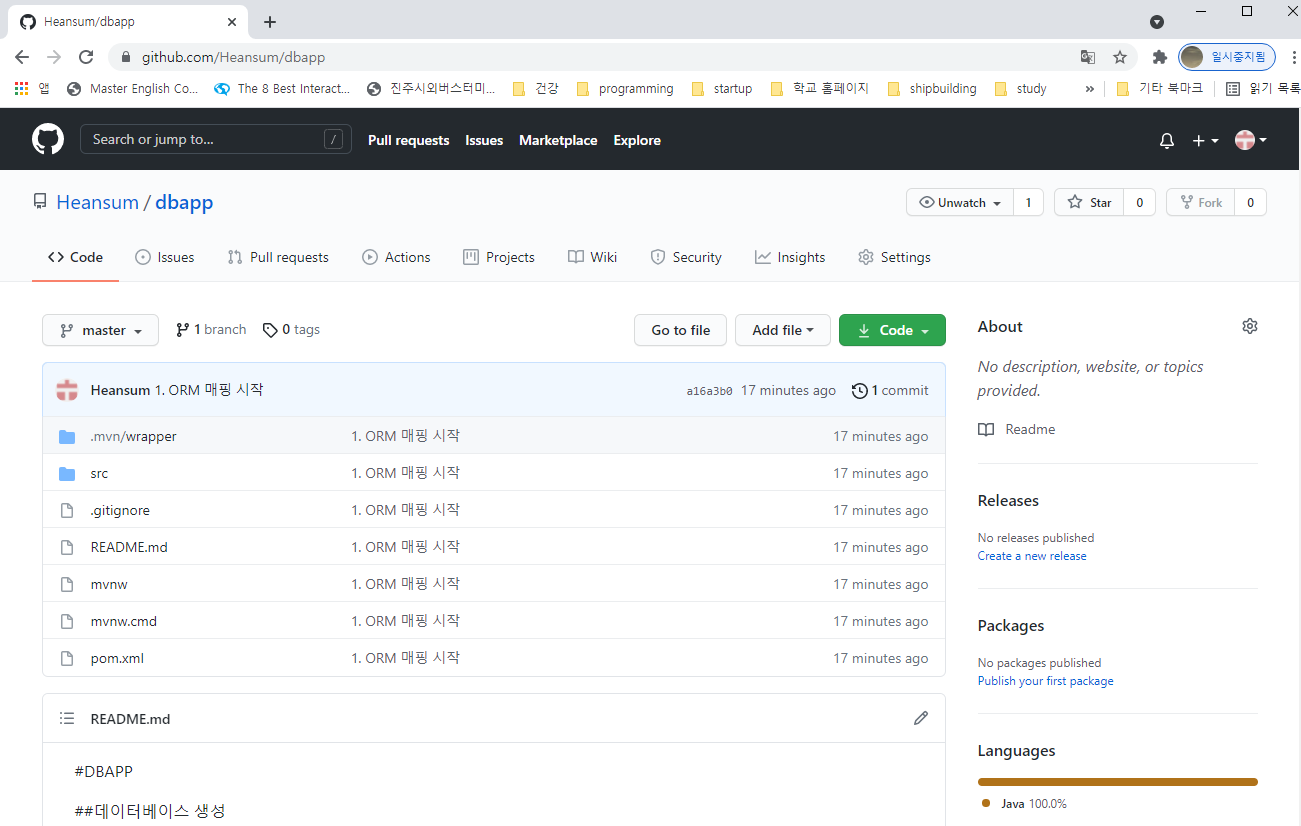Switch to the Issues tab

[165, 257]
